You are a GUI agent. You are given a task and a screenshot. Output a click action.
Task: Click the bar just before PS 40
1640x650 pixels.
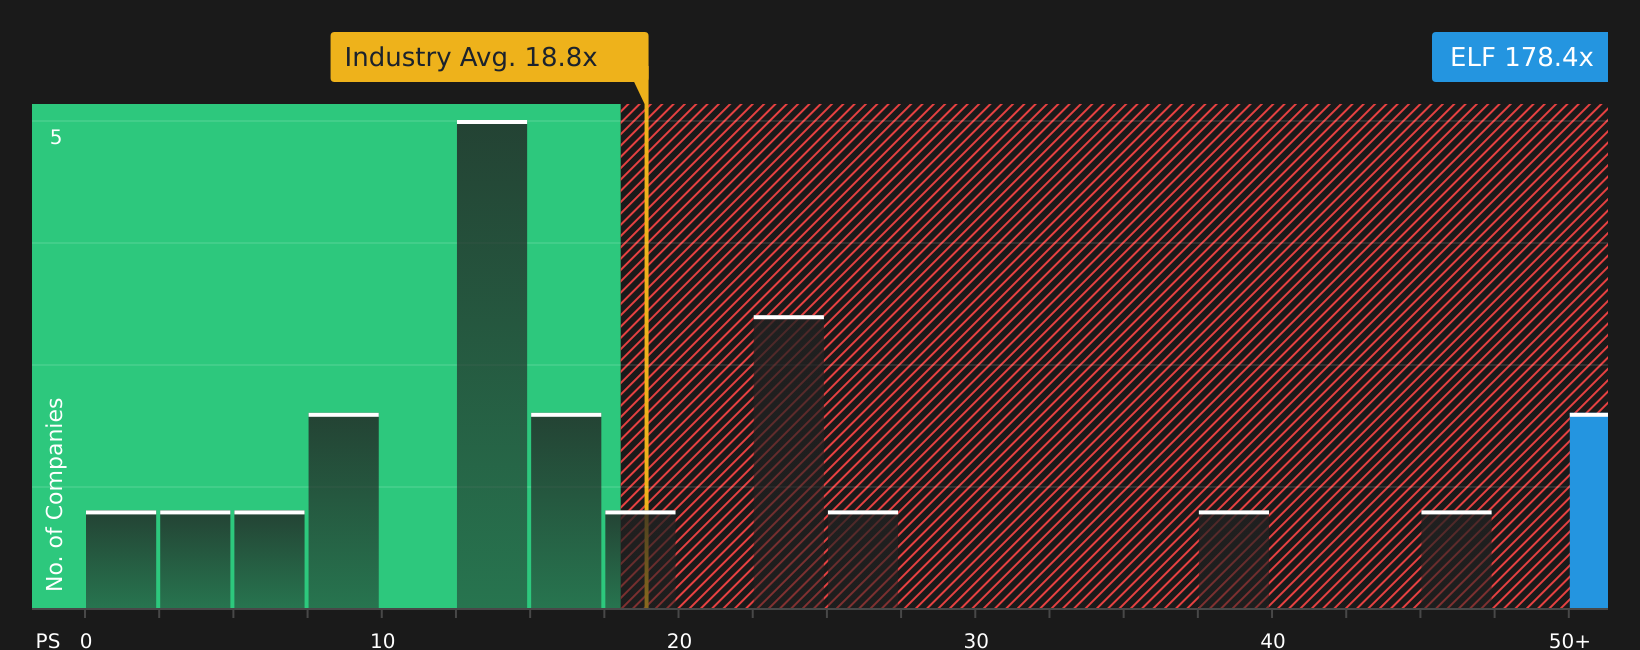point(1234,560)
